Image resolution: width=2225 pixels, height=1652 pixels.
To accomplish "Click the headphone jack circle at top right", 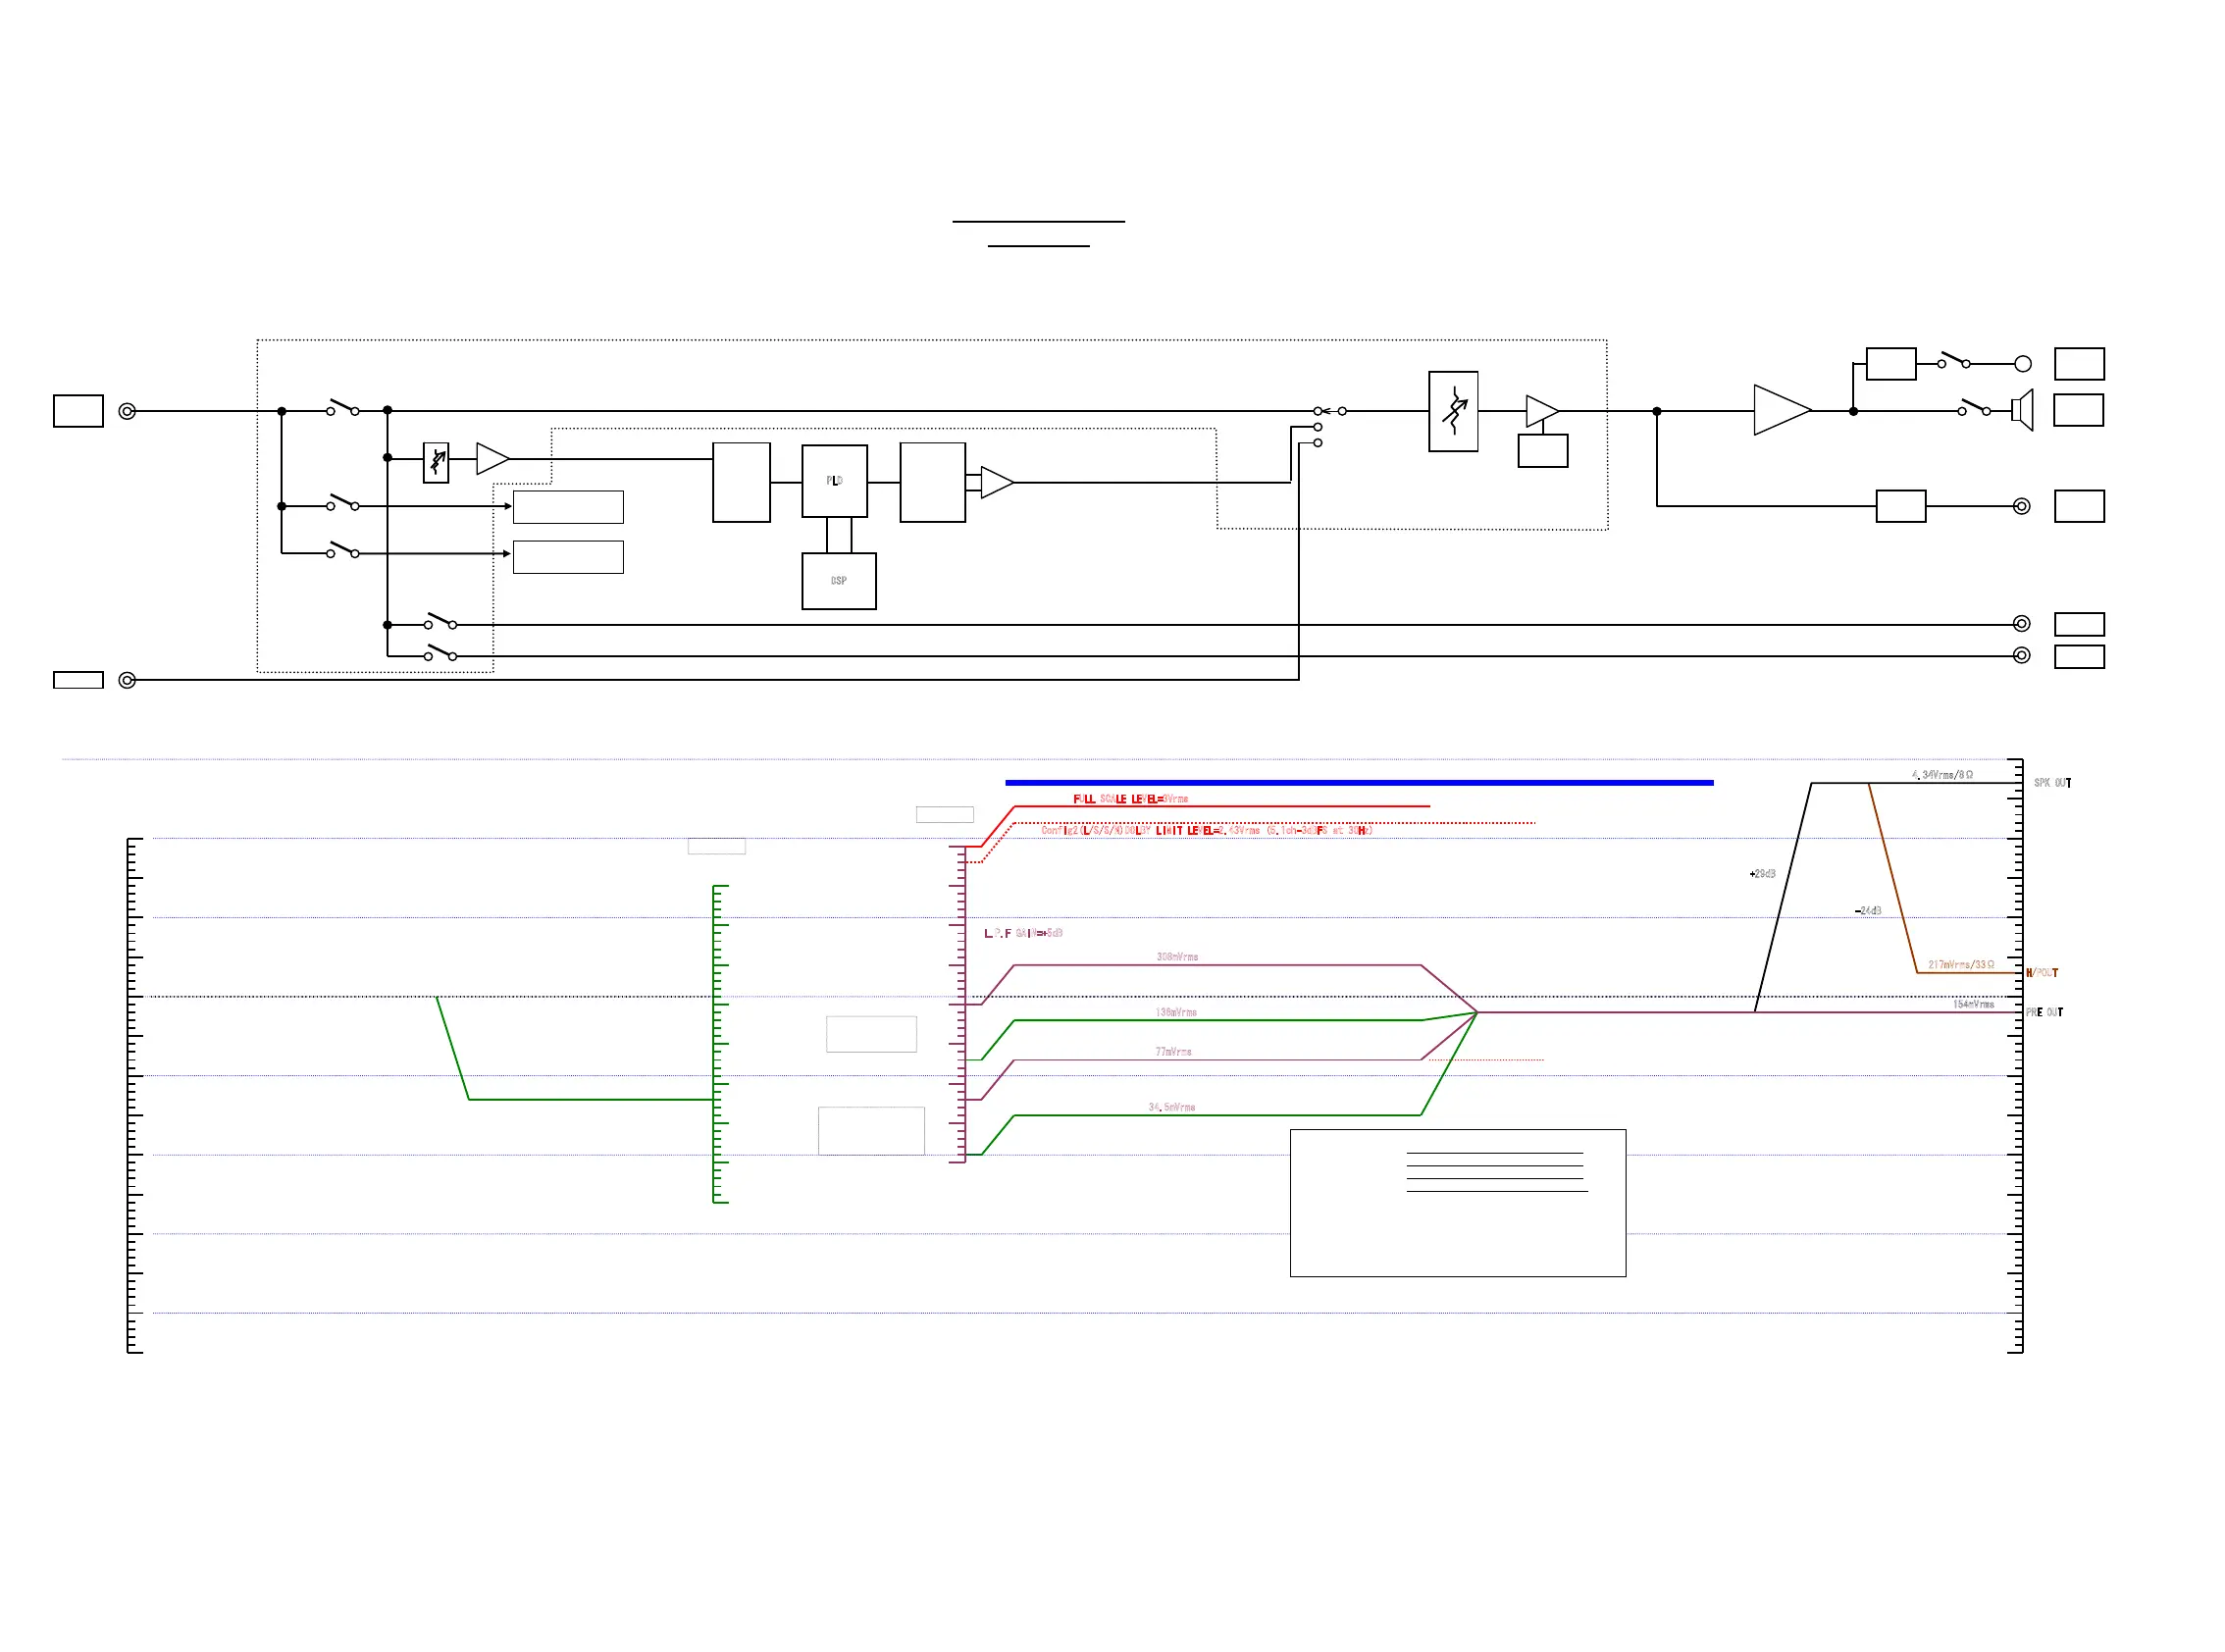I will pos(2022,364).
